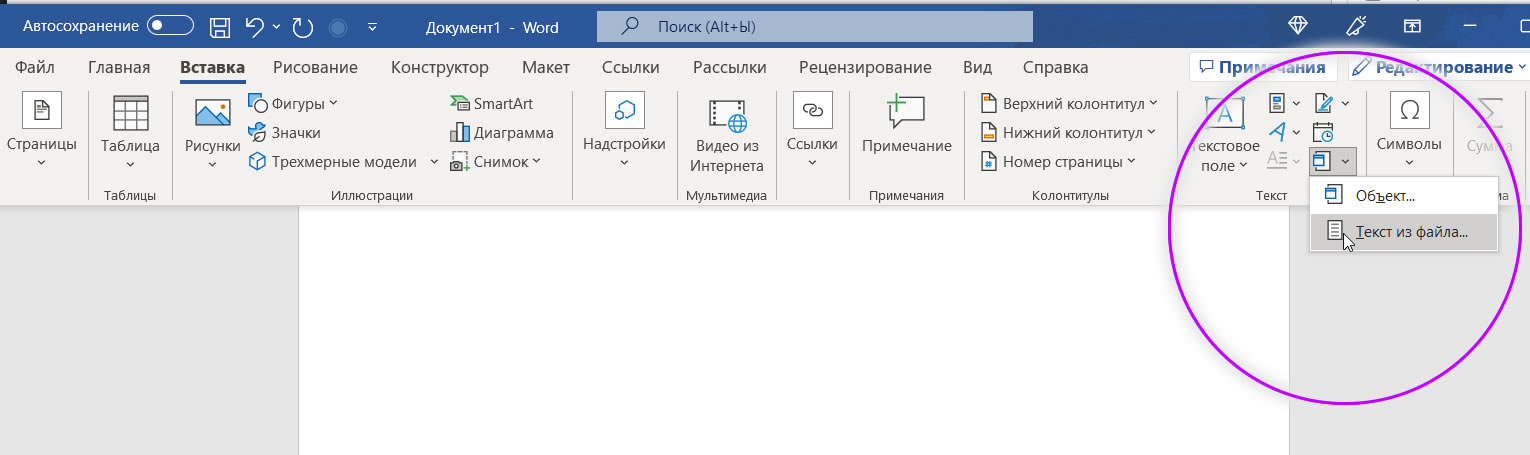Viewport: 1530px width, 455px height.
Task: Click the date and time icon
Action: point(1323,132)
